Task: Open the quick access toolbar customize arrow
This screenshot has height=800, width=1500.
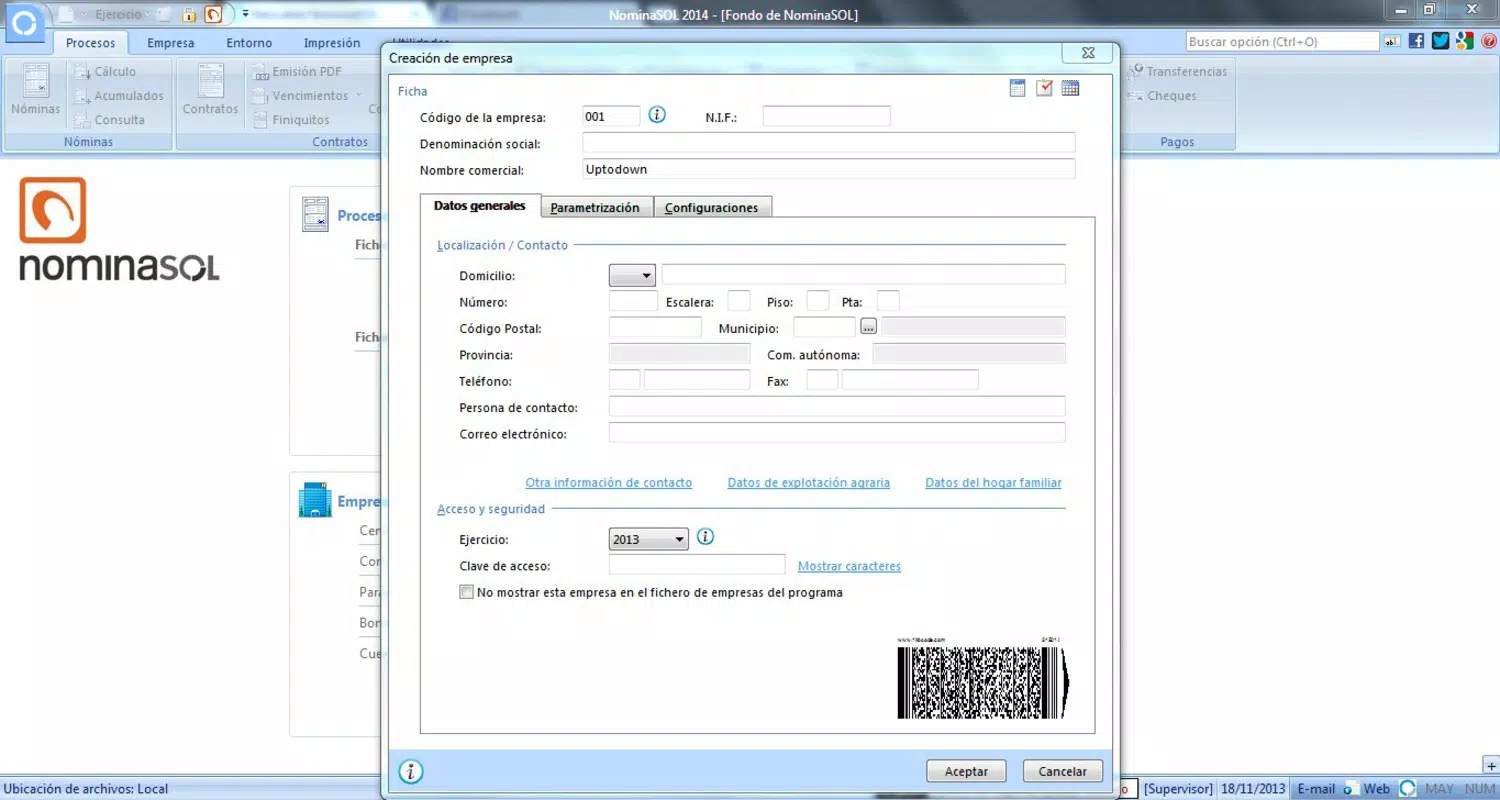Action: coord(246,15)
